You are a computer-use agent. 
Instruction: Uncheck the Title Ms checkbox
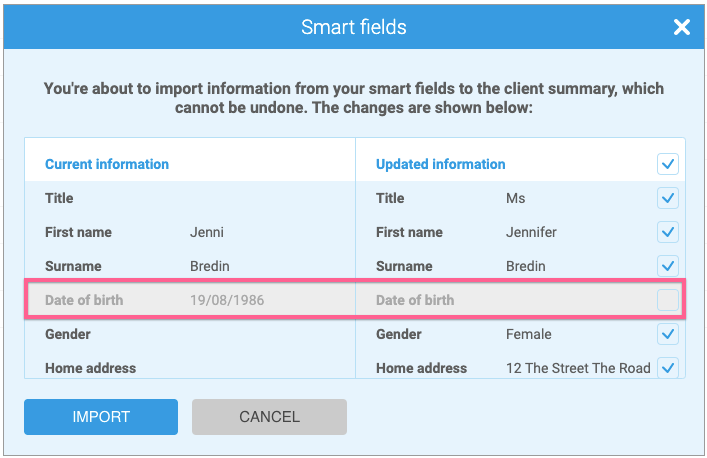pyautogui.click(x=667, y=198)
